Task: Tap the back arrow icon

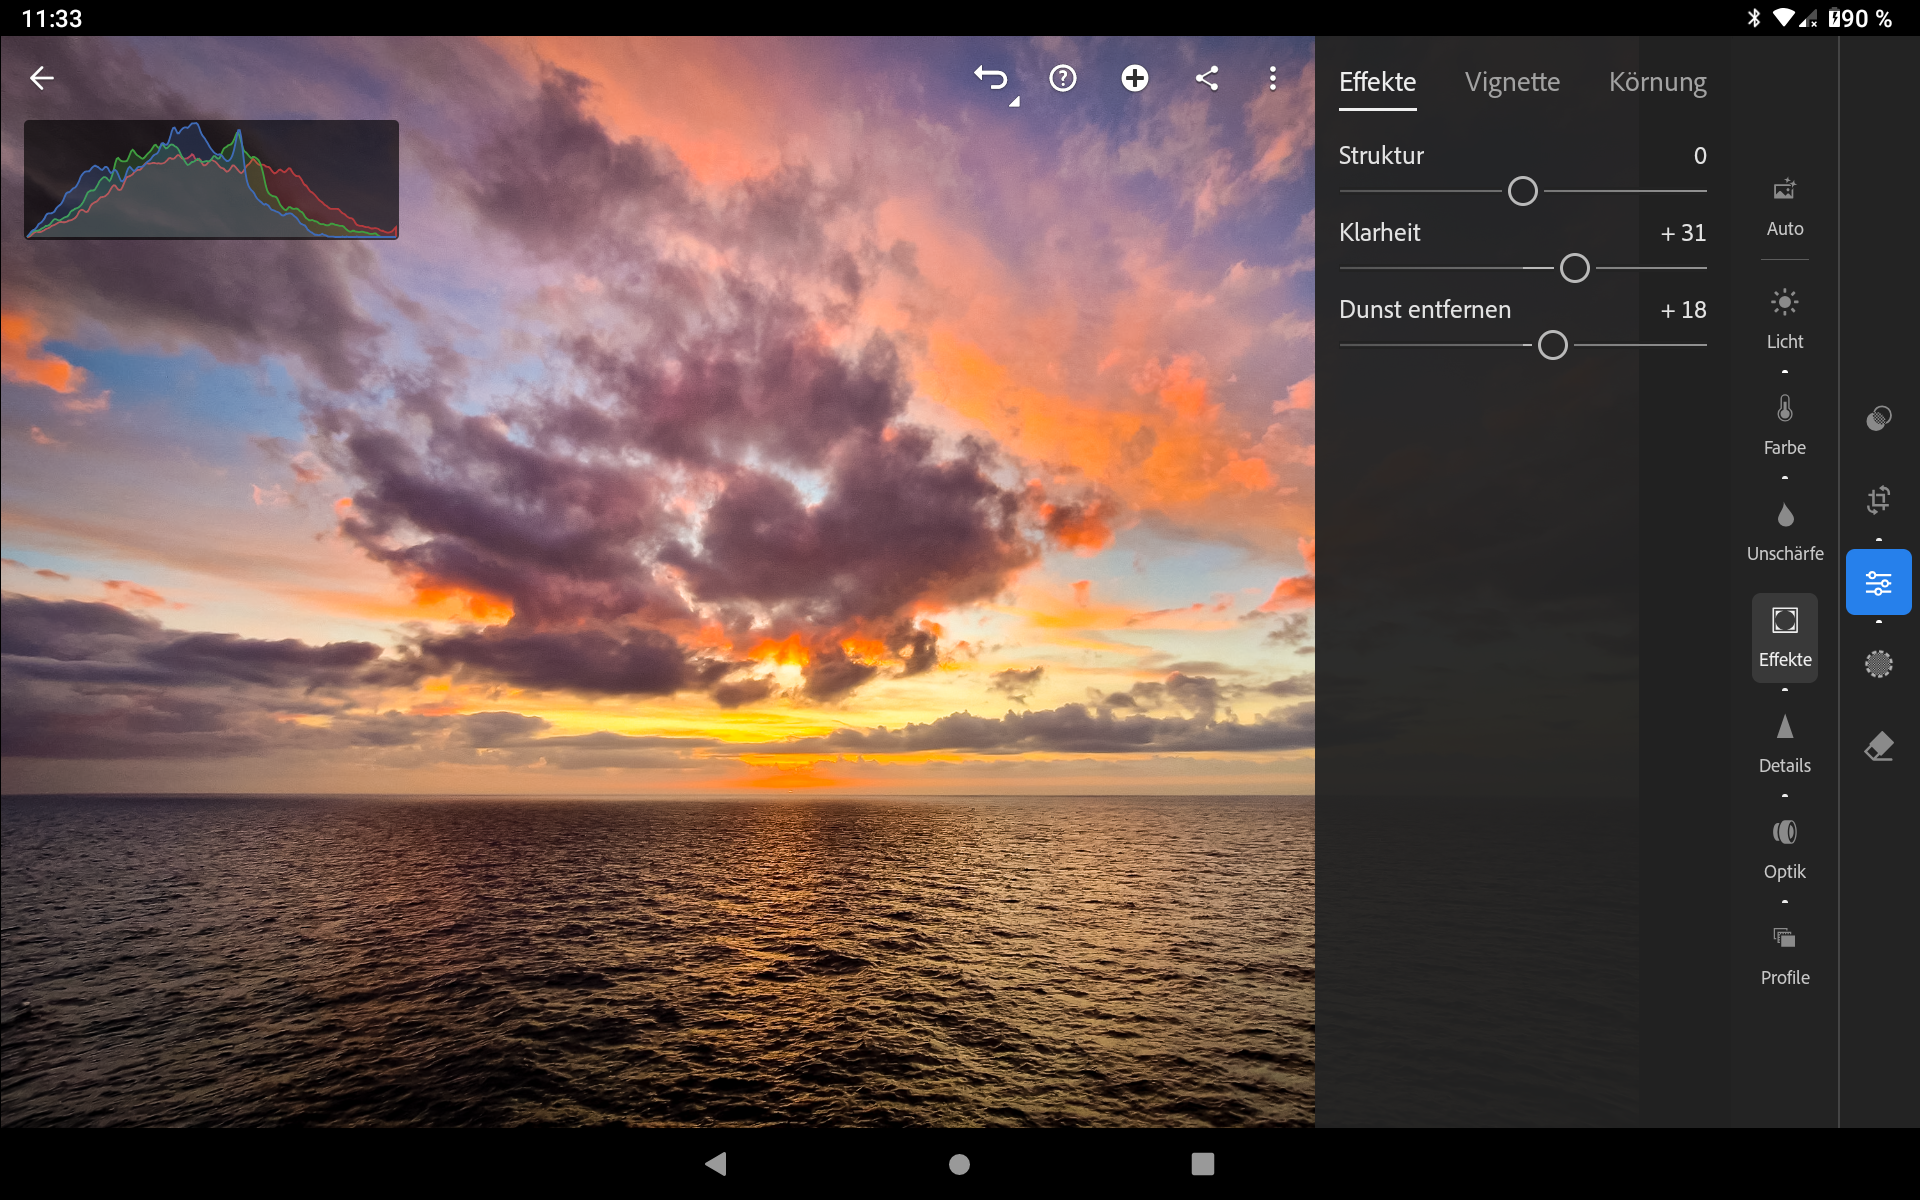Action: pyautogui.click(x=42, y=78)
